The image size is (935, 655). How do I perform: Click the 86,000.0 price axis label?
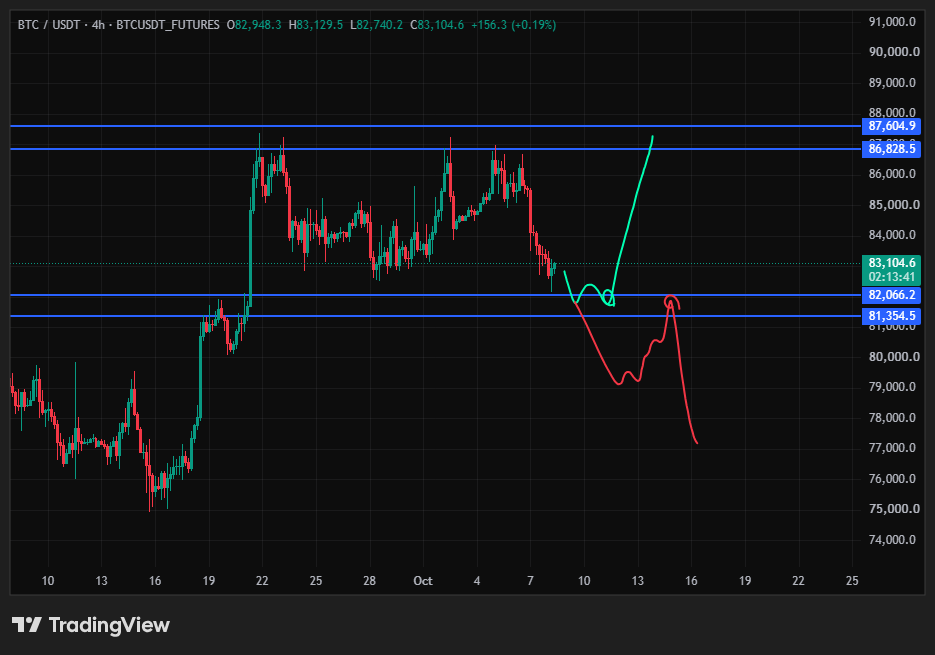point(892,174)
